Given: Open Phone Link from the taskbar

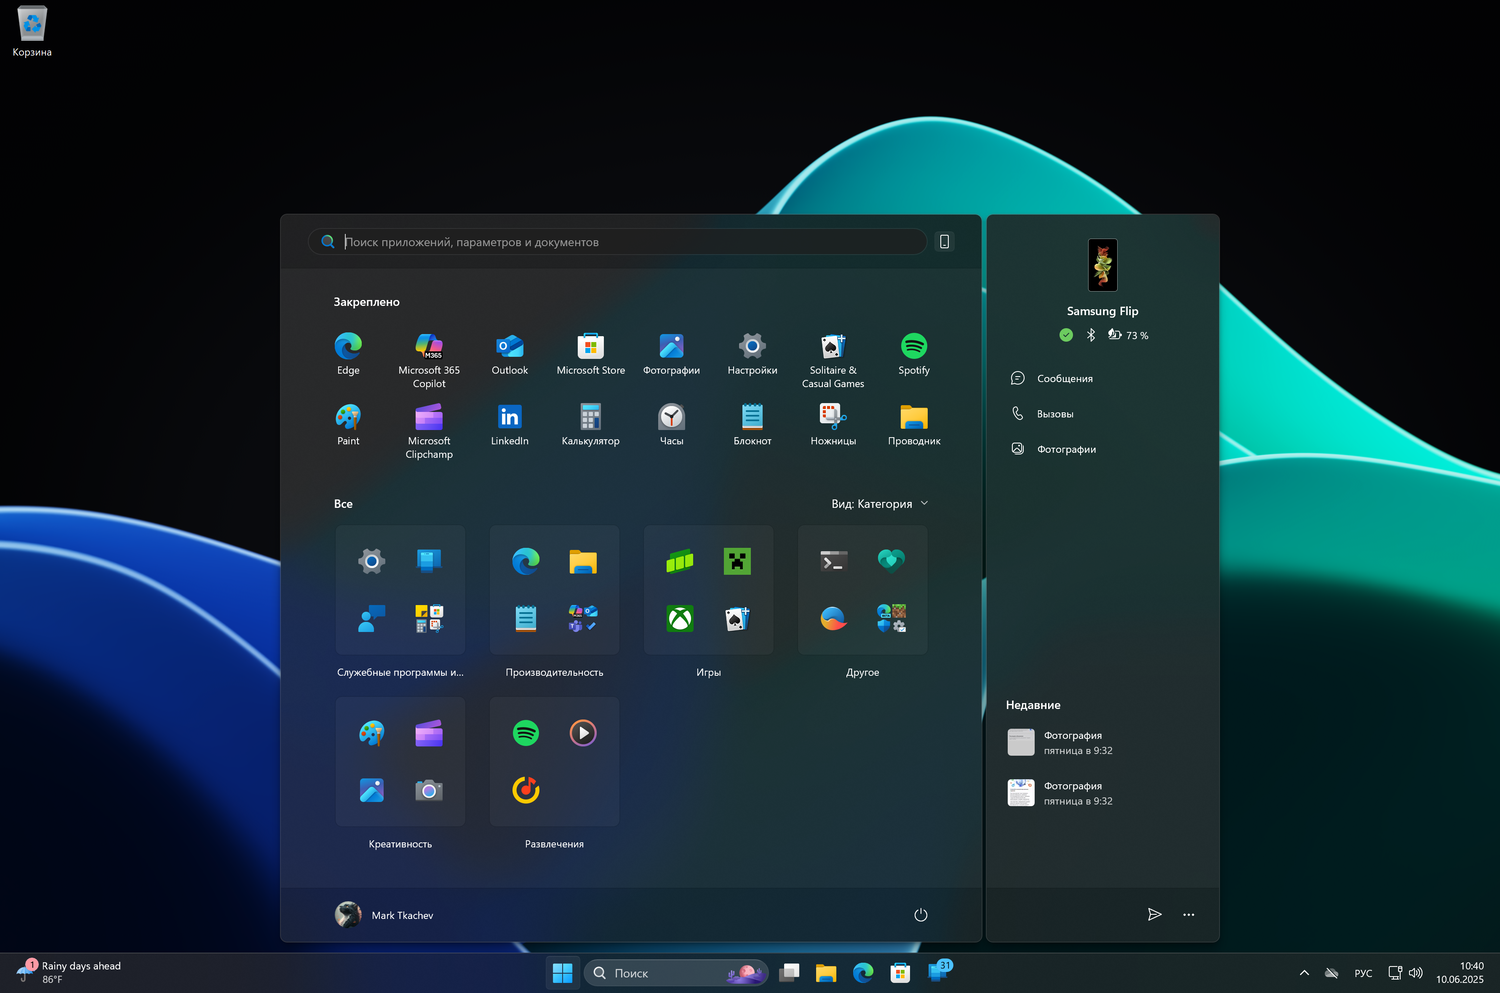Looking at the screenshot, I should pyautogui.click(x=939, y=971).
